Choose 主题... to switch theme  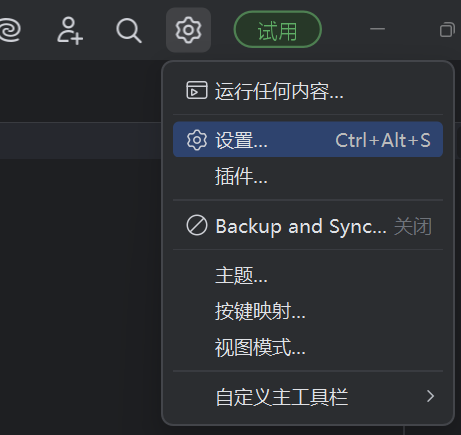(308, 276)
